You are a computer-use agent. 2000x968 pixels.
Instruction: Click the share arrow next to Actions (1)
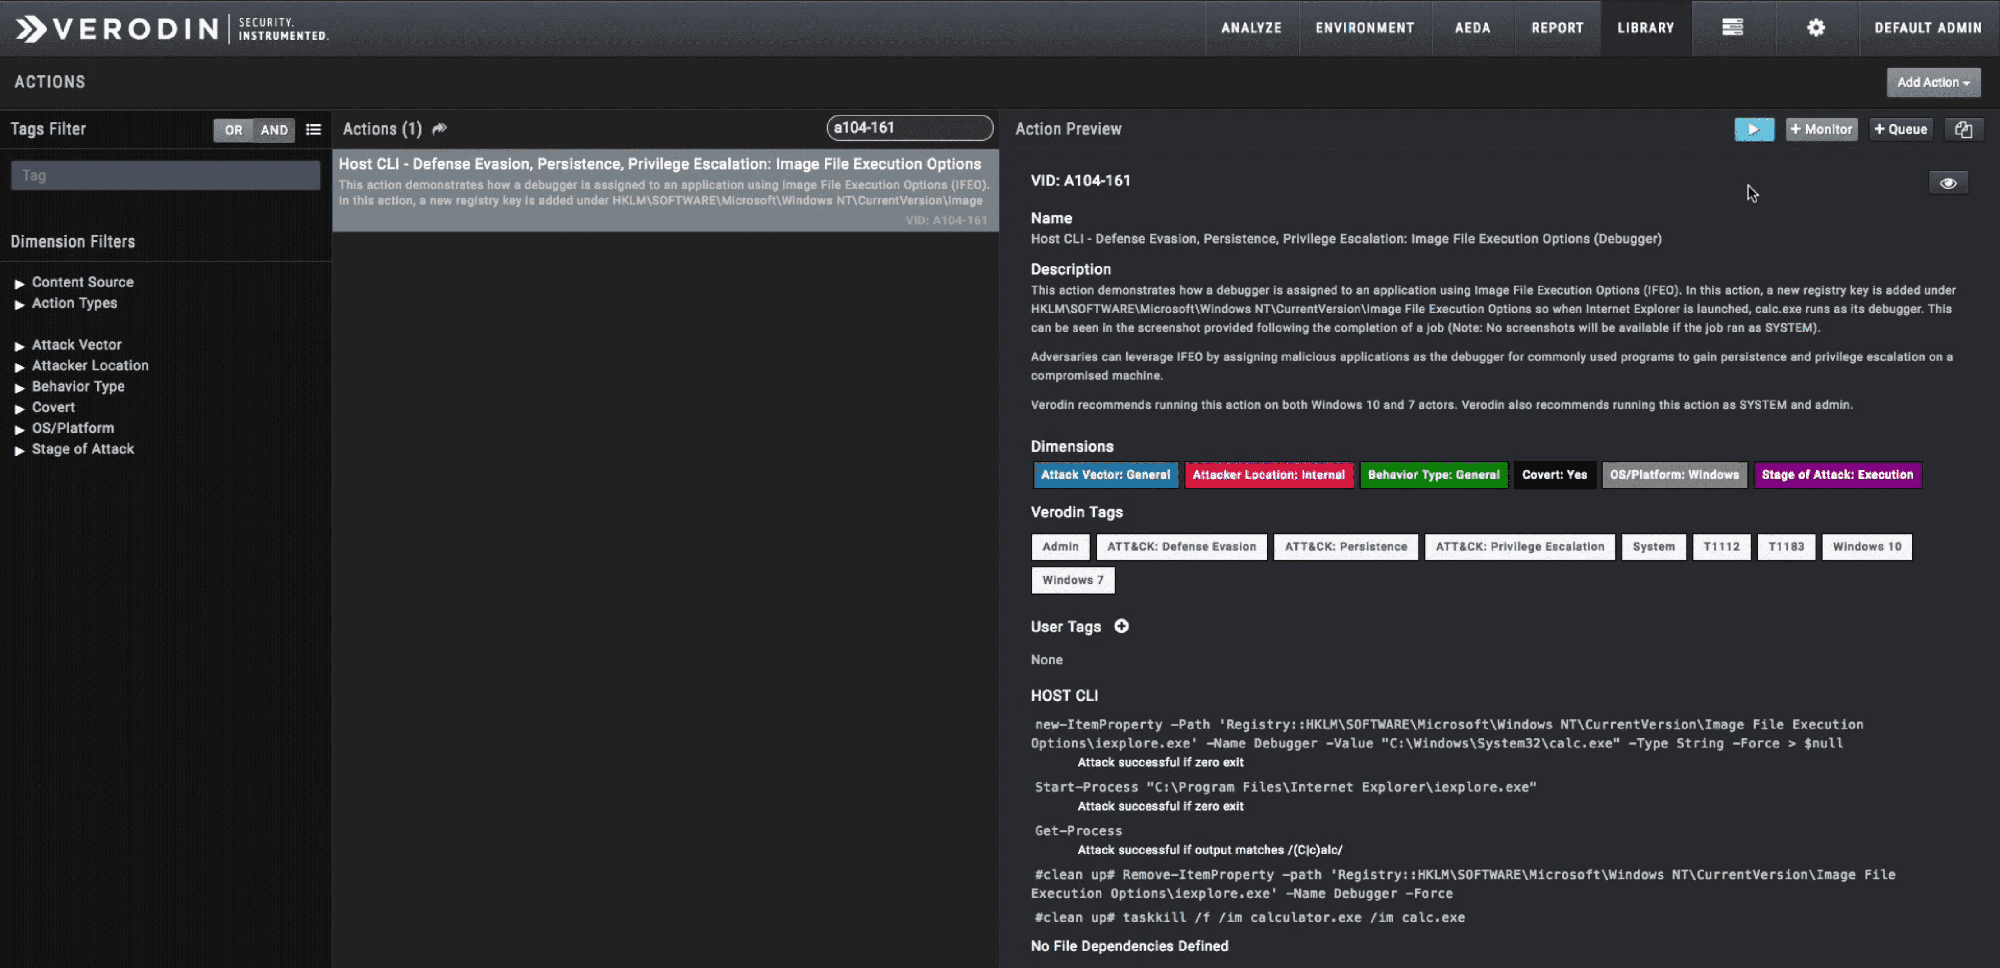(440, 129)
